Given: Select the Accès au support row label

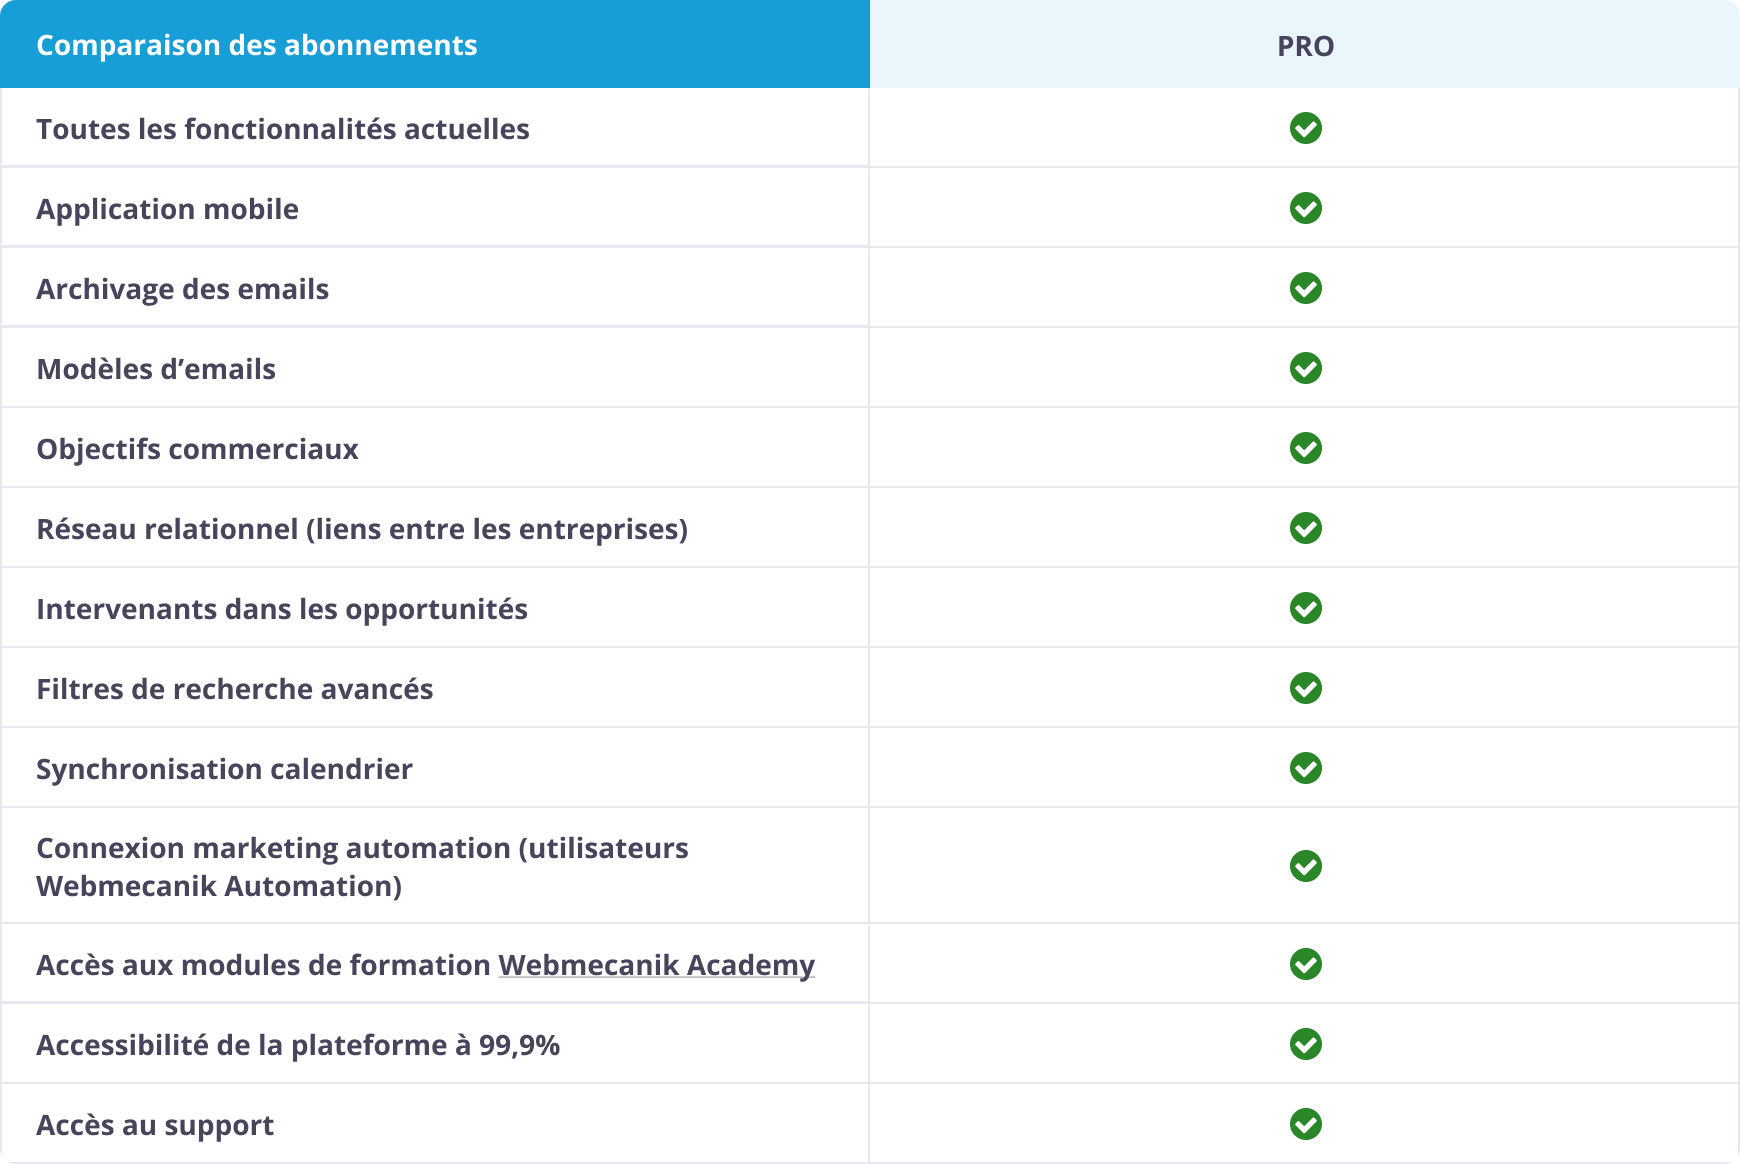Looking at the screenshot, I should coord(155,1125).
